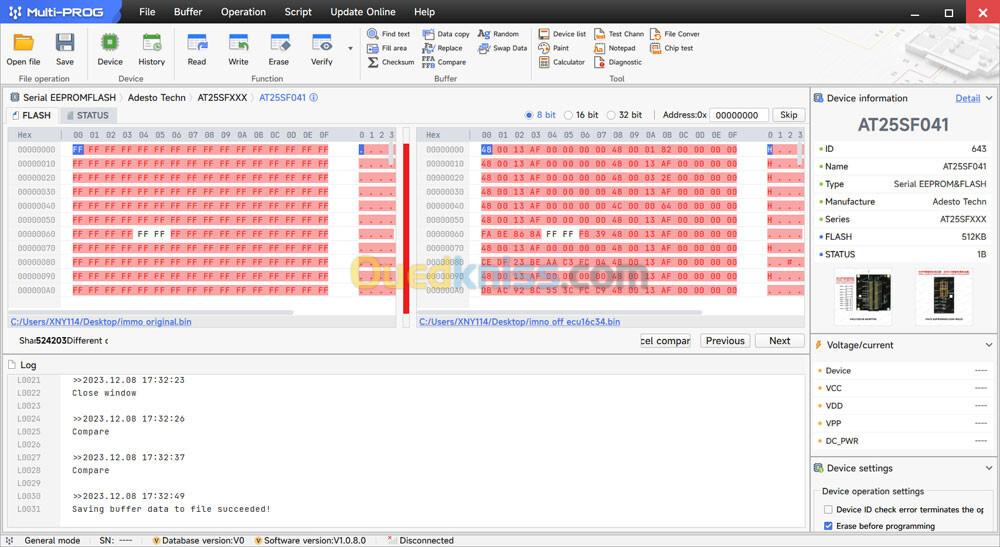This screenshot has width=1000, height=547.
Task: Click the Next difference button
Action: tap(779, 341)
